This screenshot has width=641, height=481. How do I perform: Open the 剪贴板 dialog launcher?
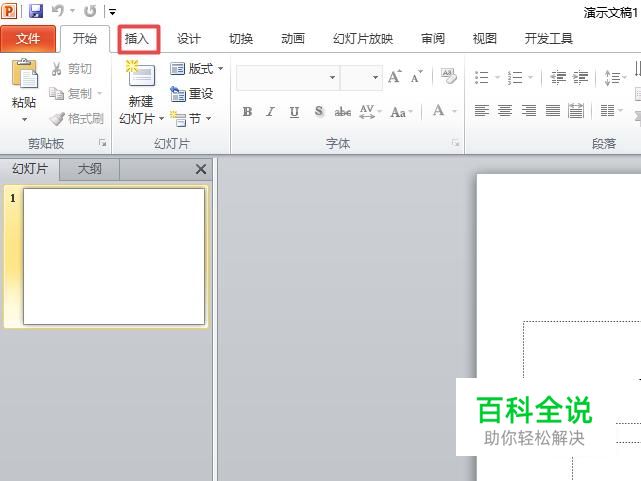click(x=103, y=143)
